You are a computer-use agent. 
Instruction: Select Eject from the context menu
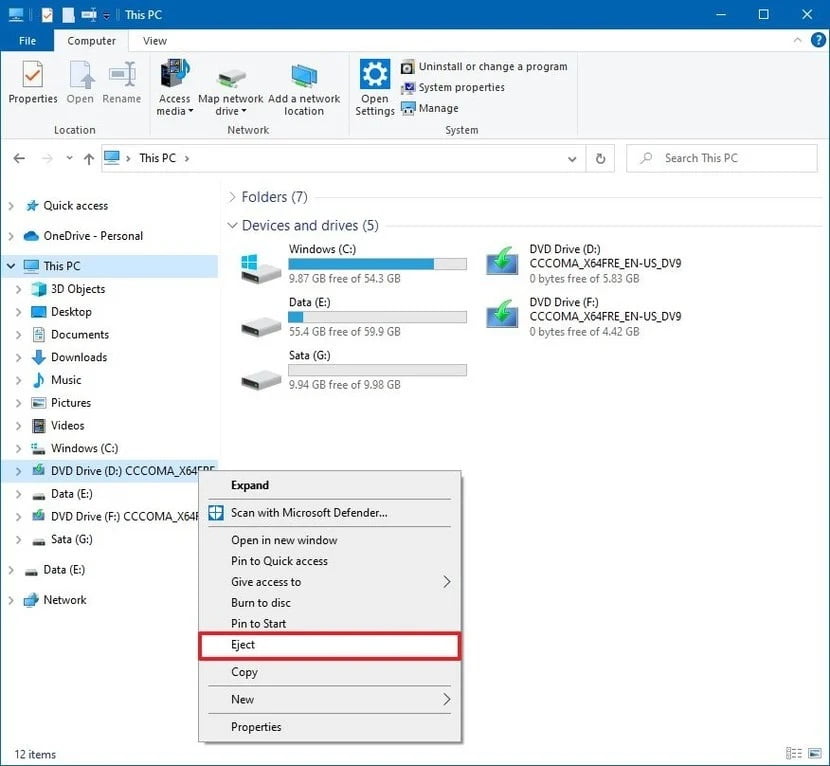[x=243, y=645]
